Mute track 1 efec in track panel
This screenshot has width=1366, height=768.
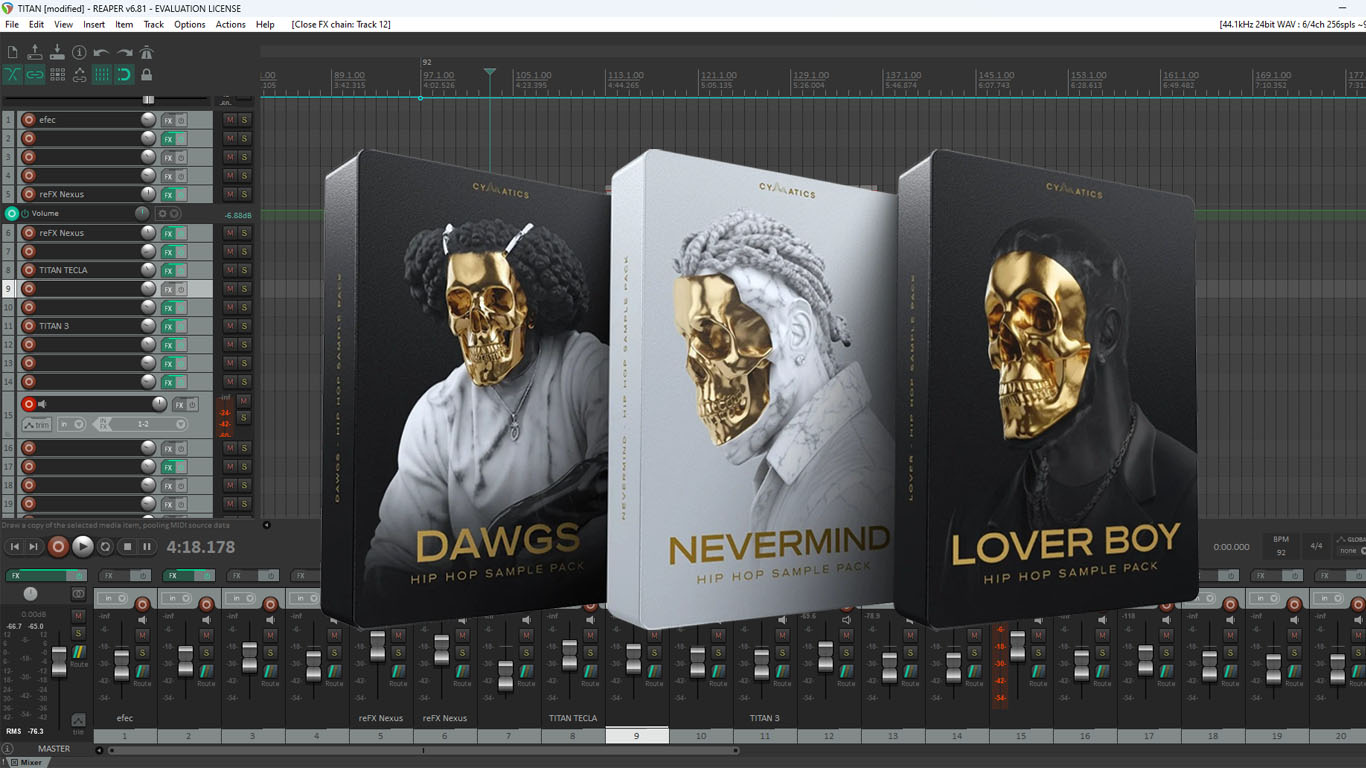pos(230,120)
